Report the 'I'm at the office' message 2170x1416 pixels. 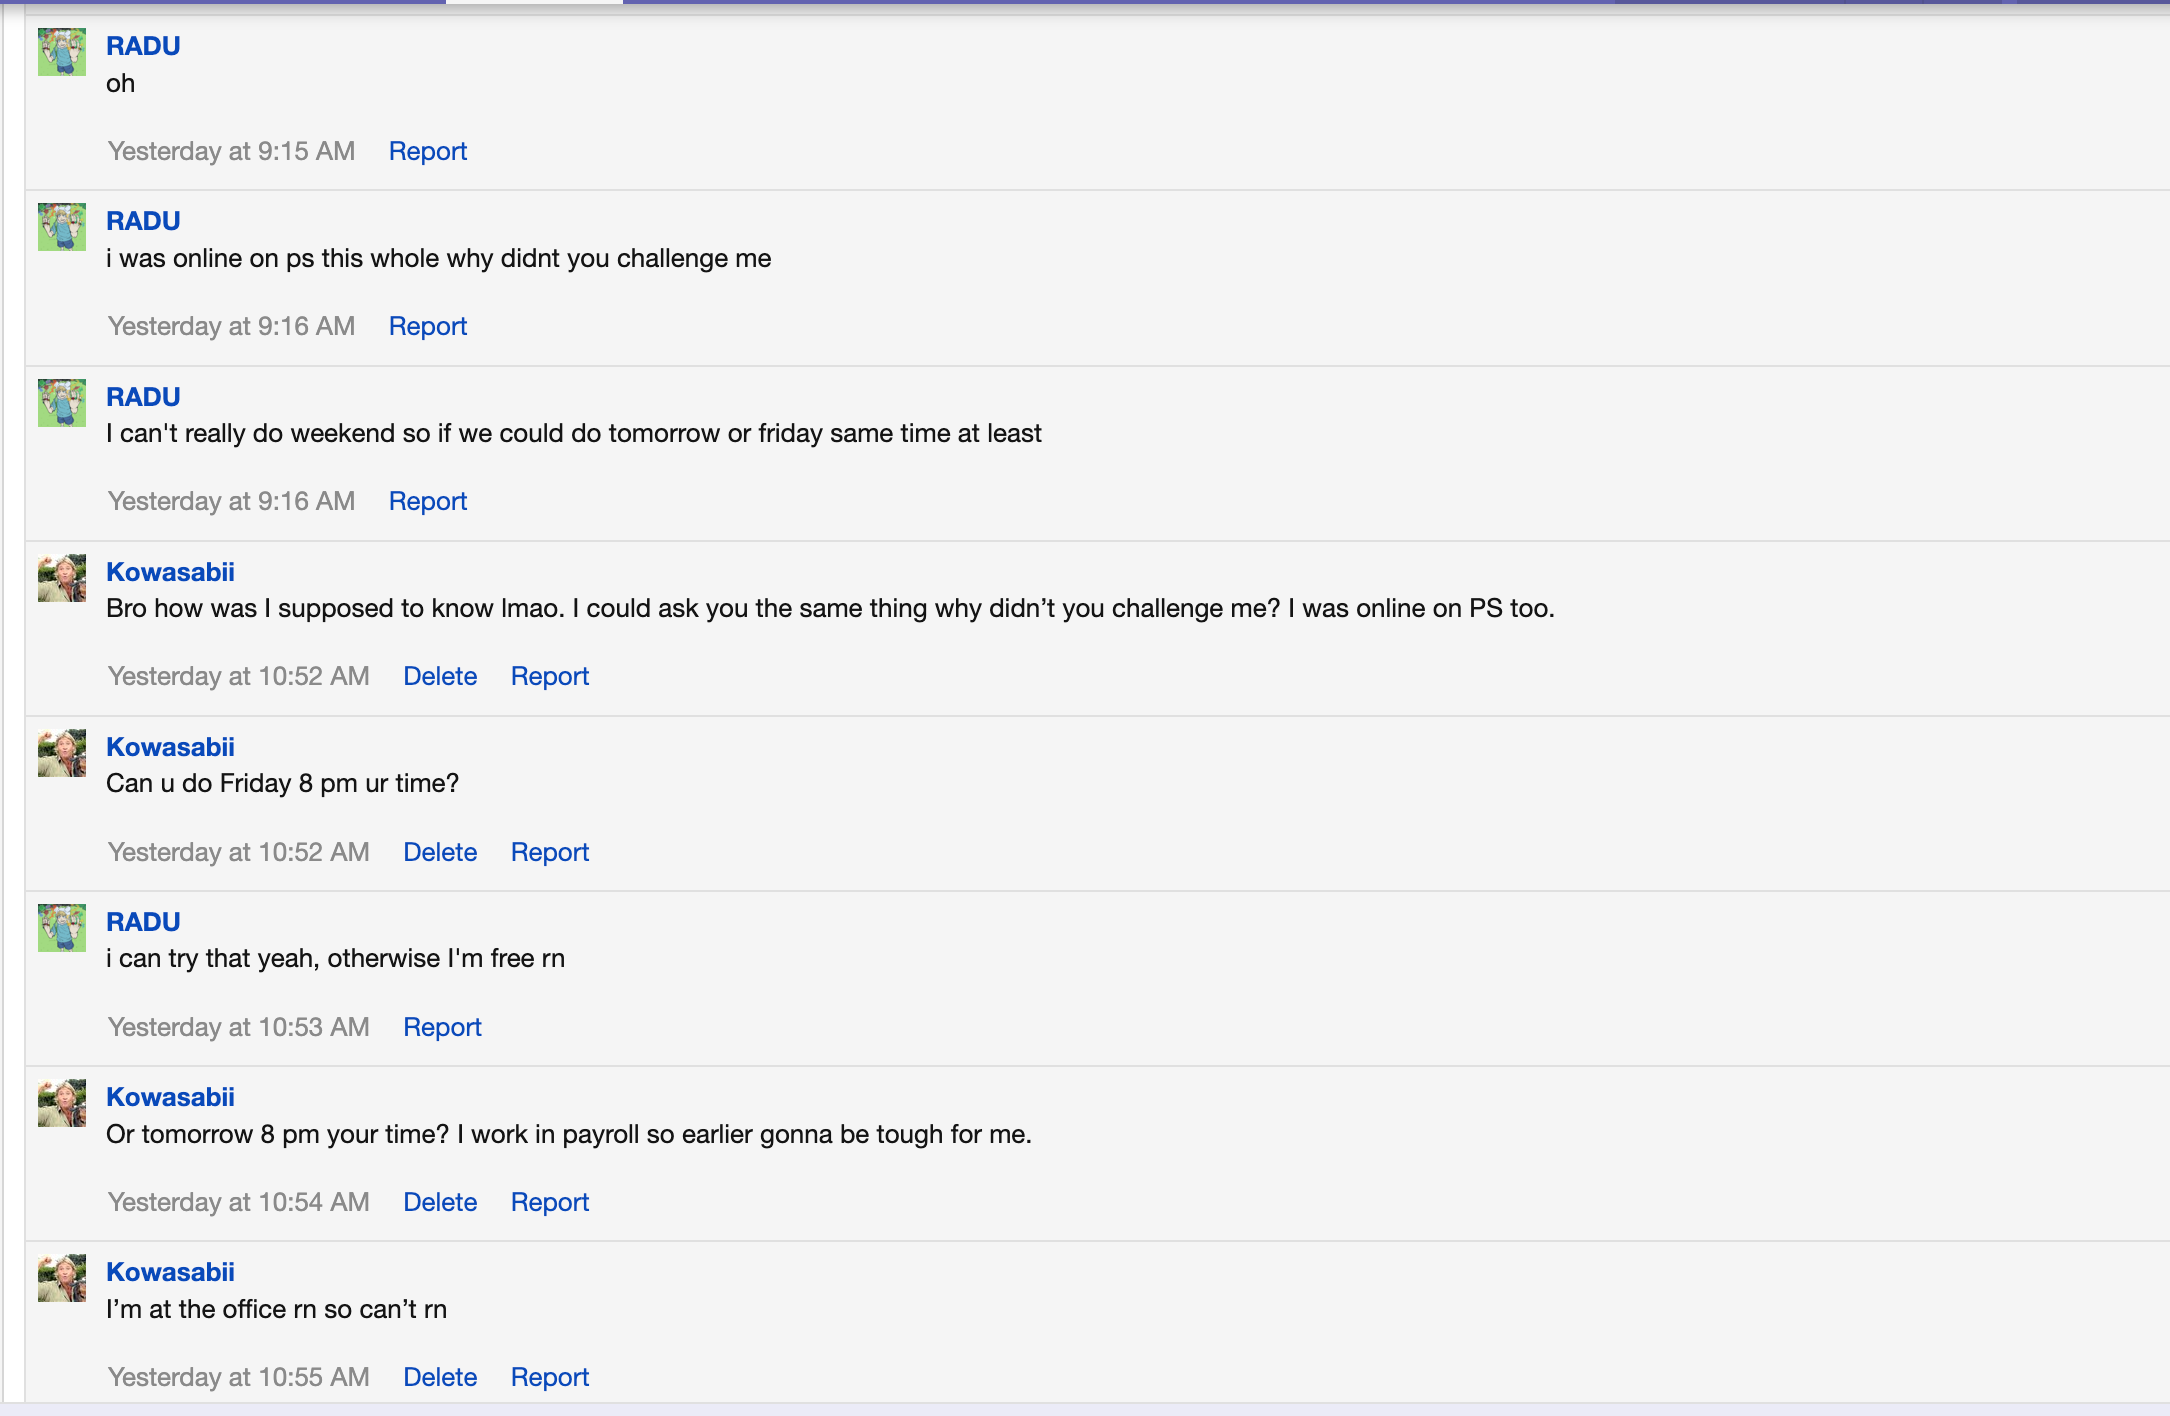pos(550,1377)
